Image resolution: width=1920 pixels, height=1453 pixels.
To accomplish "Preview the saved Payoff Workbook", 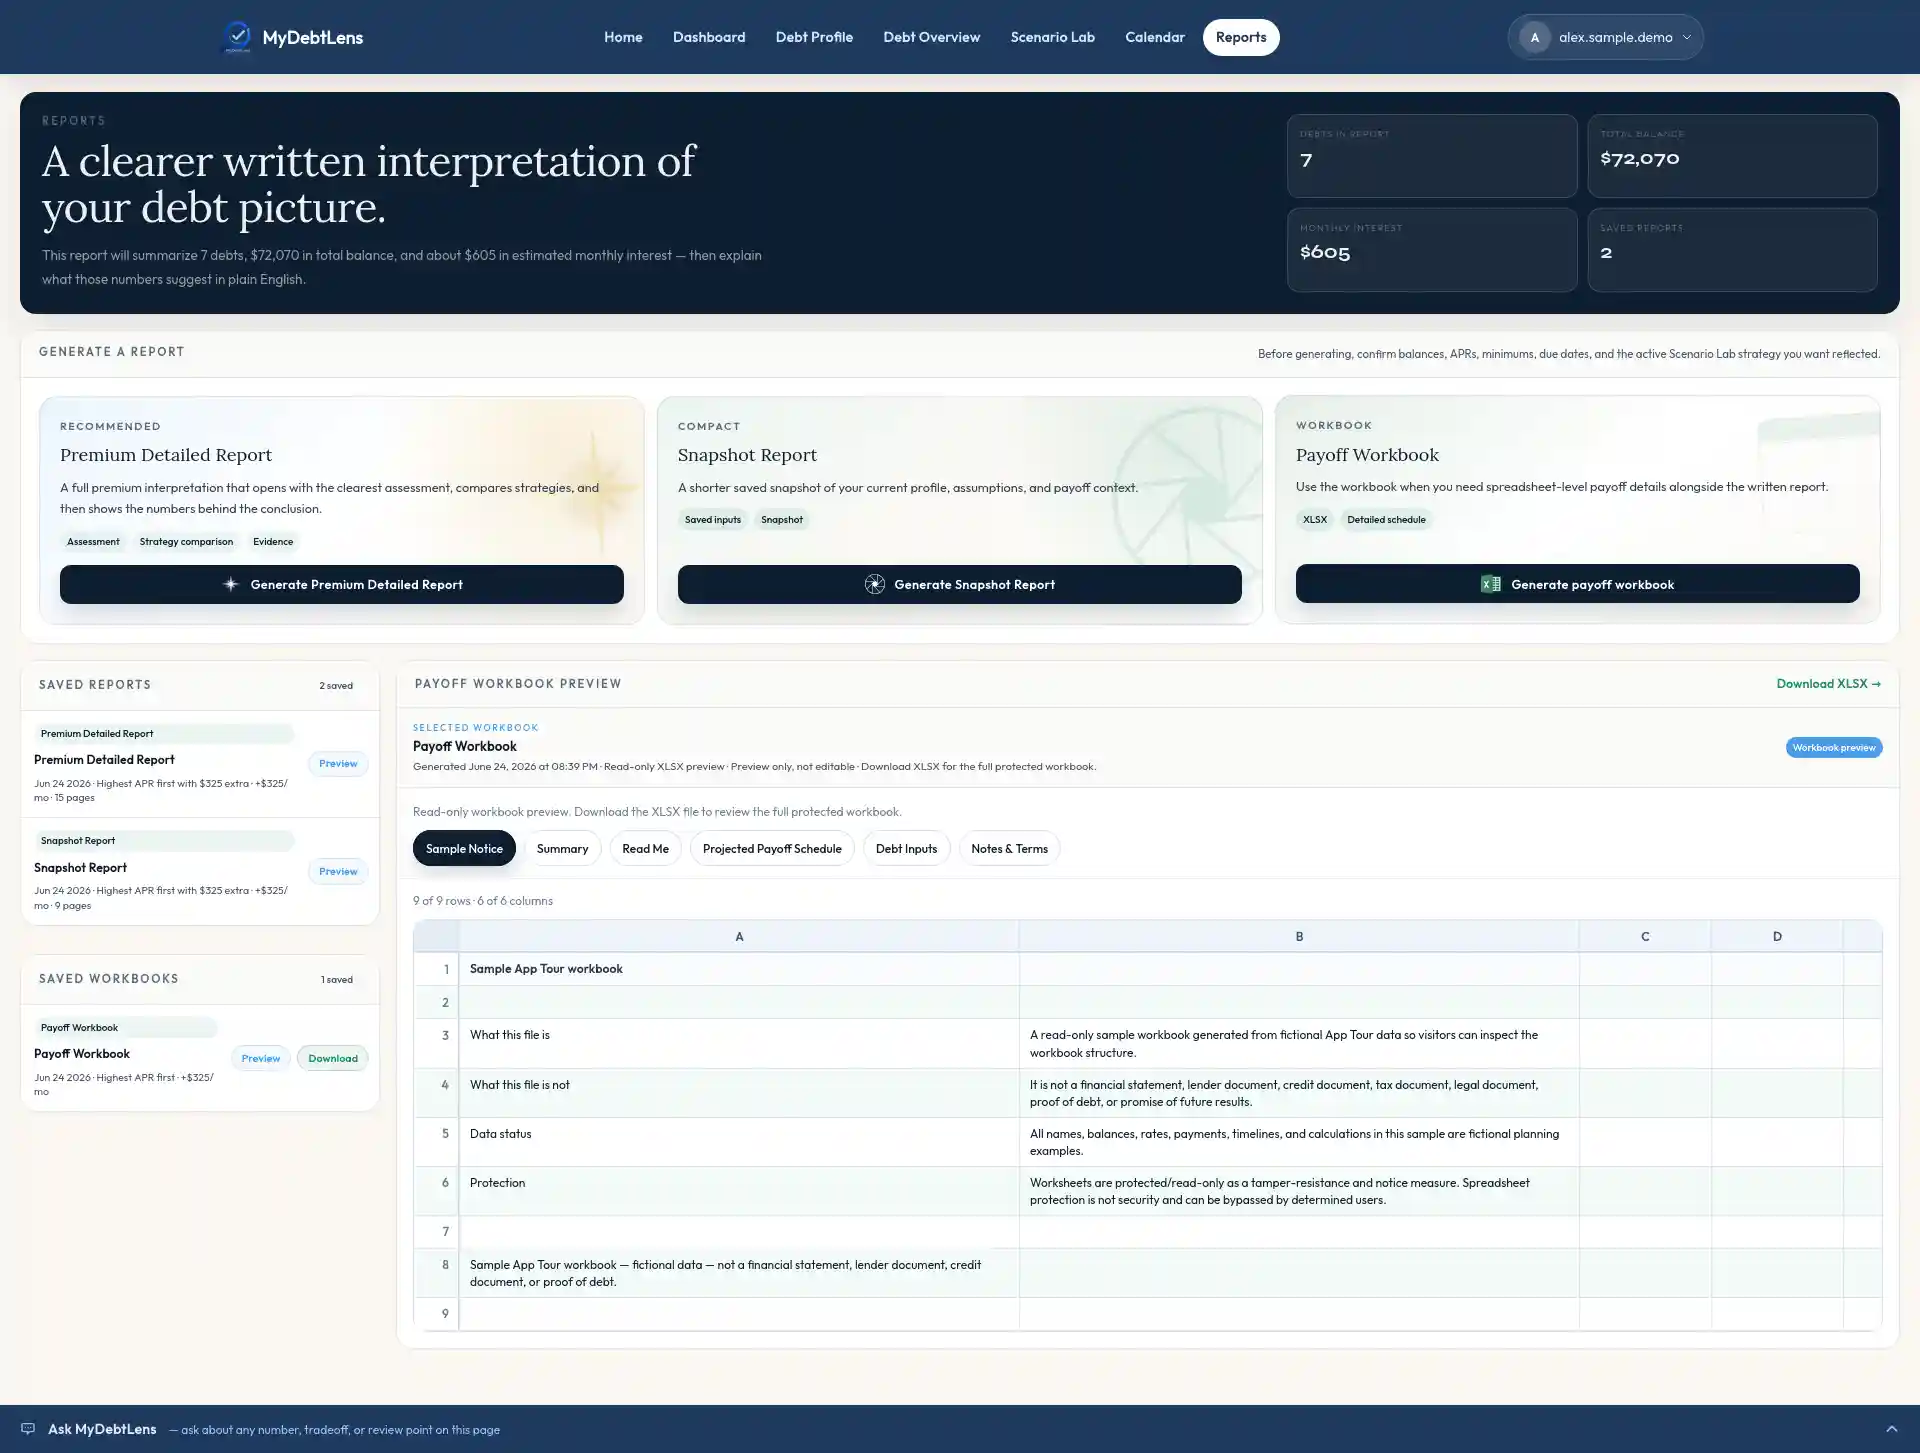I will 261,1059.
